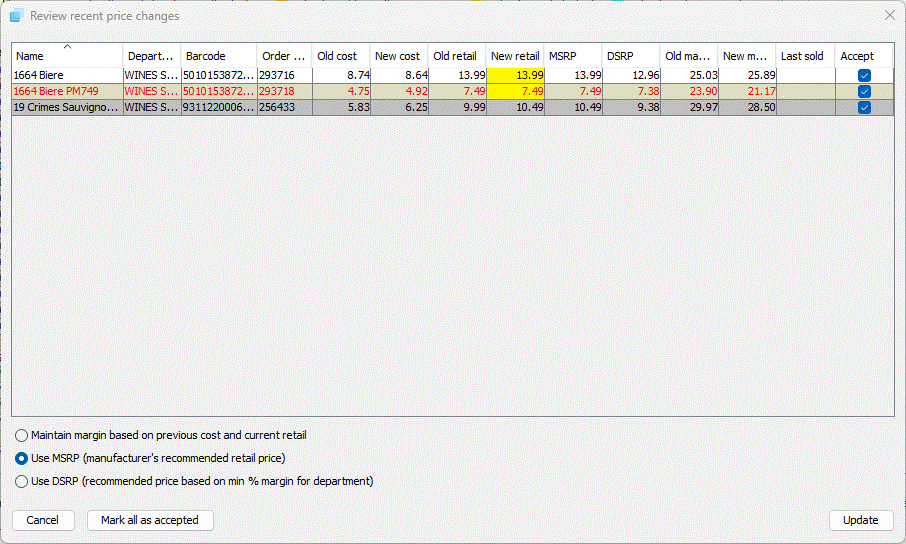Image resolution: width=906 pixels, height=544 pixels.
Task: Select Maintain margin based on previous cost
Action: 22,436
